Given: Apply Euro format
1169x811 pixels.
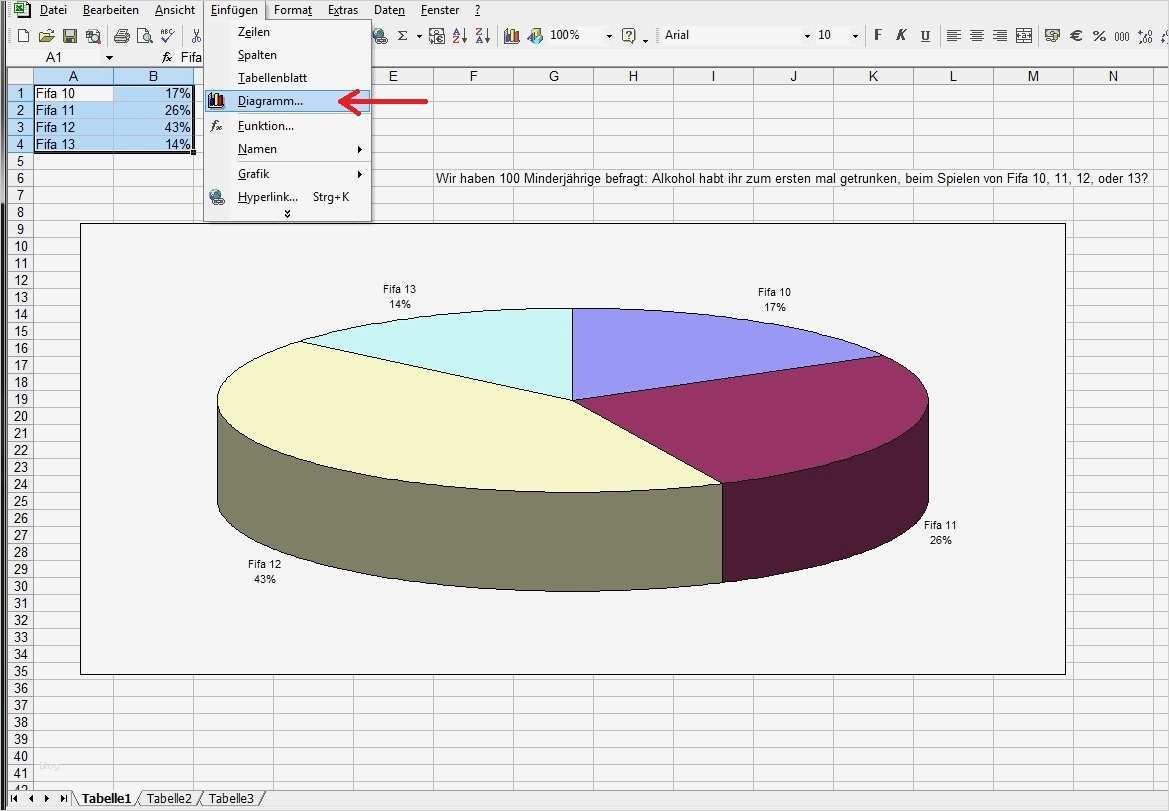Looking at the screenshot, I should [x=1076, y=36].
